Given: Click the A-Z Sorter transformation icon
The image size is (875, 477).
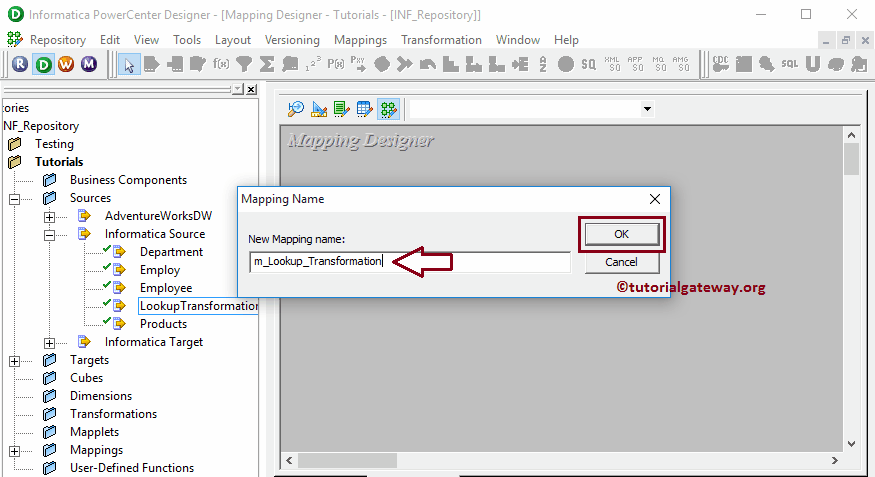Looking at the screenshot, I should tap(543, 64).
